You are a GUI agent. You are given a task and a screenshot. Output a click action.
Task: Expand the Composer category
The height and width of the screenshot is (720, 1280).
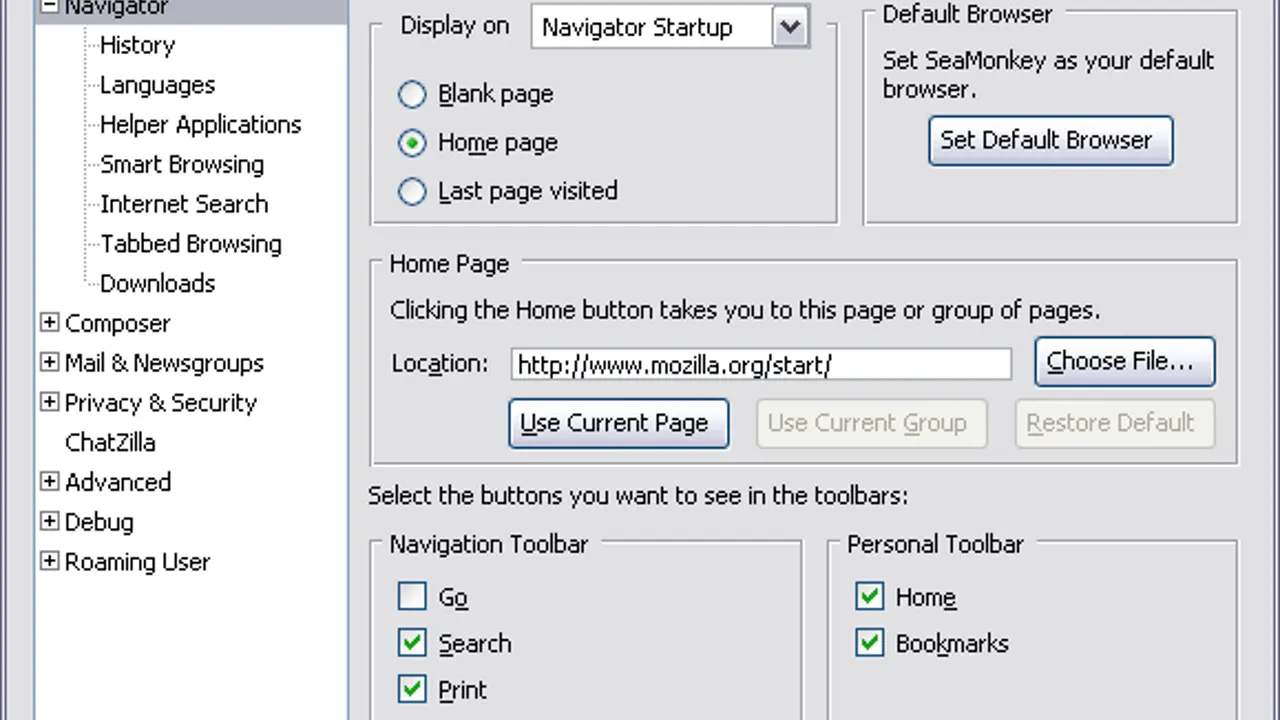pyautogui.click(x=49, y=322)
